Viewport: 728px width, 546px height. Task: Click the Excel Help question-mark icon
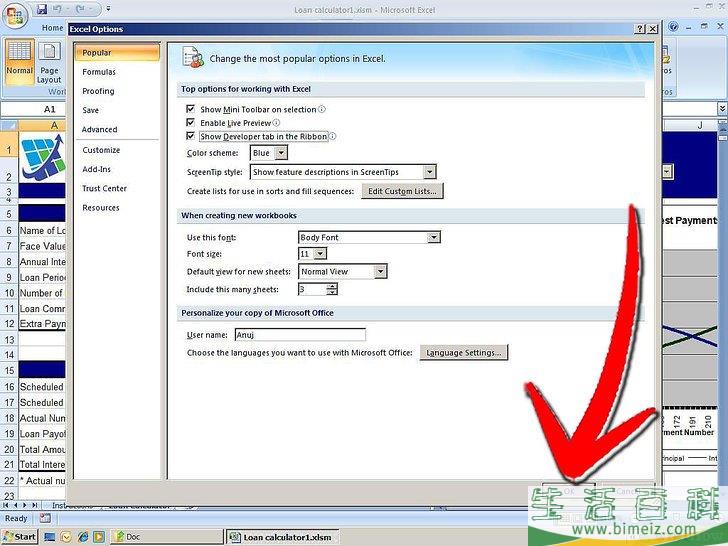[x=673, y=27]
